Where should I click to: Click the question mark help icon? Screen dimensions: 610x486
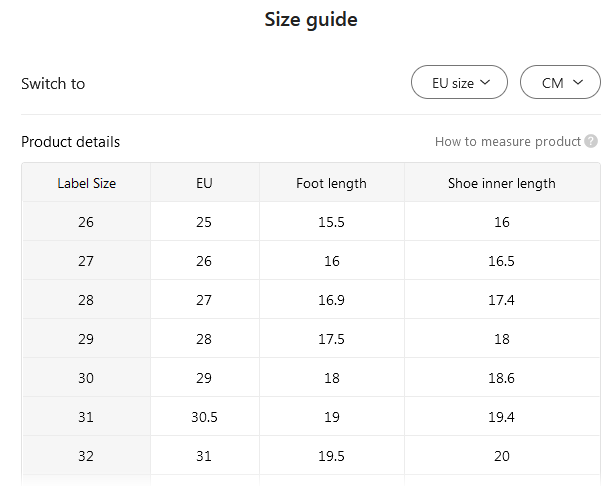[591, 141]
